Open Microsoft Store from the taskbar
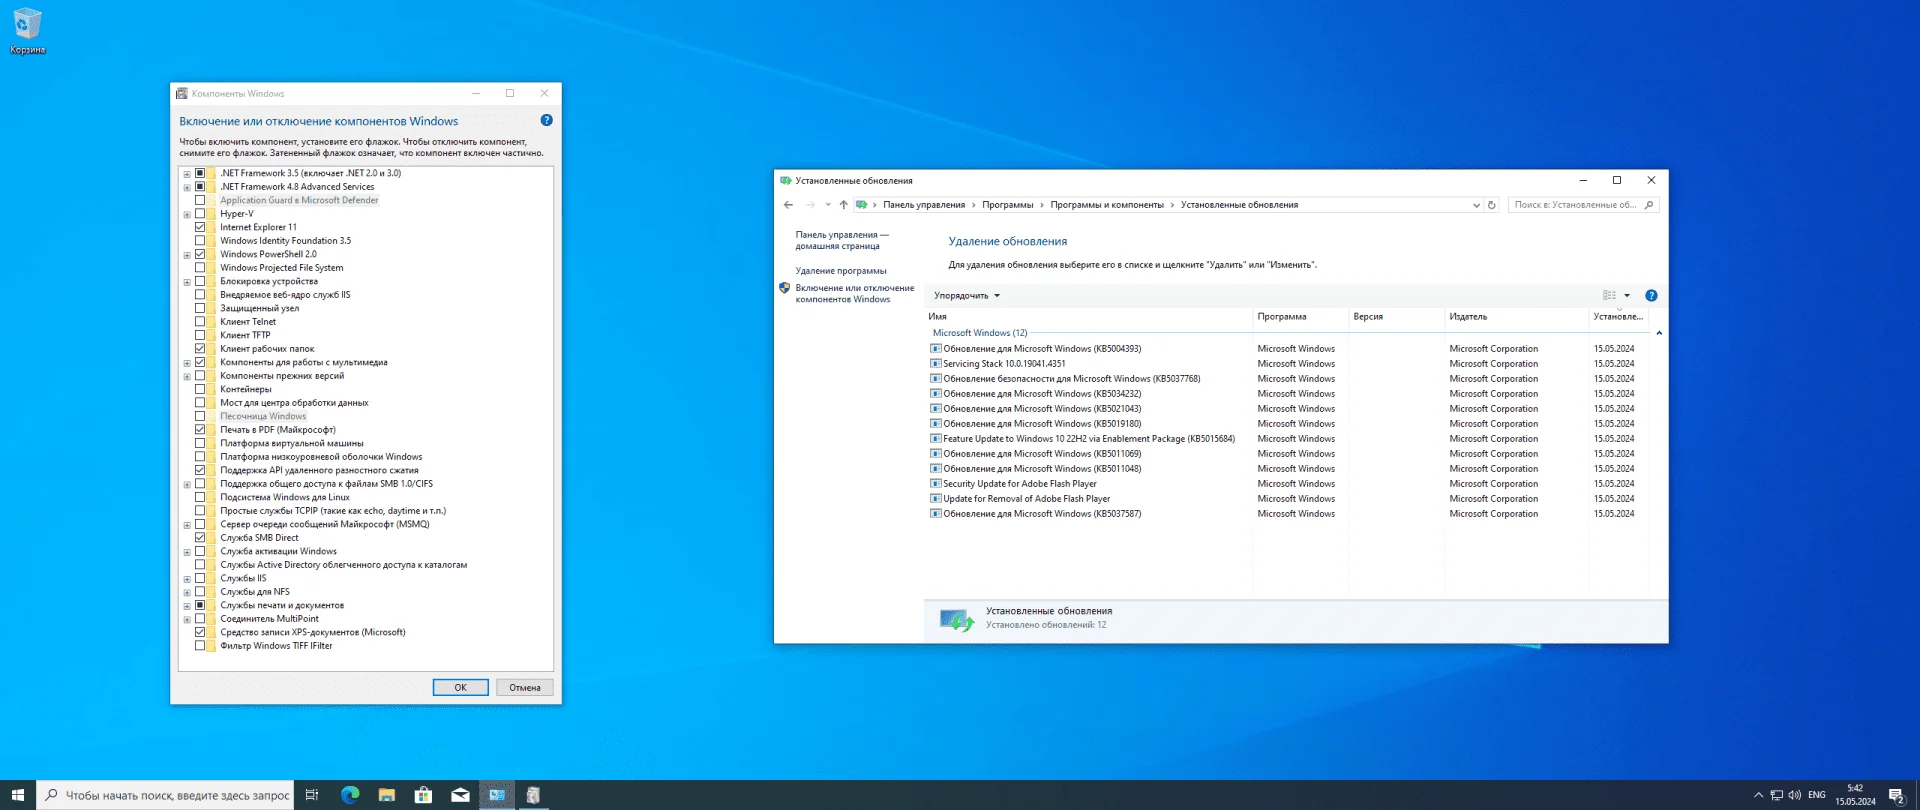The image size is (1920, 810). pyautogui.click(x=423, y=795)
